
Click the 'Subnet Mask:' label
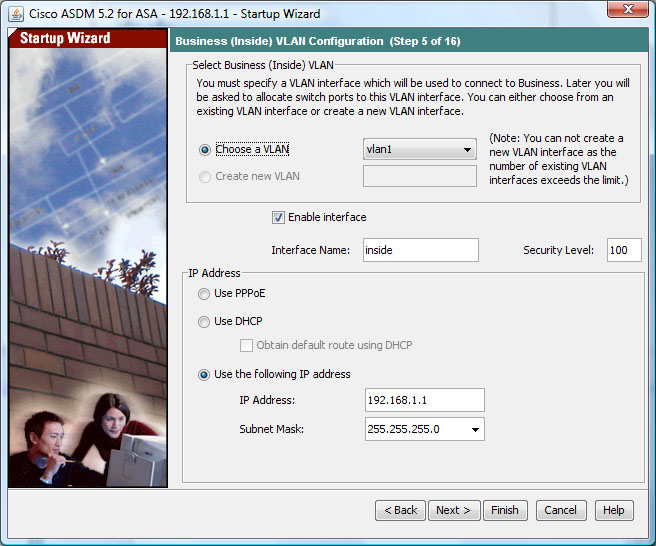click(272, 429)
